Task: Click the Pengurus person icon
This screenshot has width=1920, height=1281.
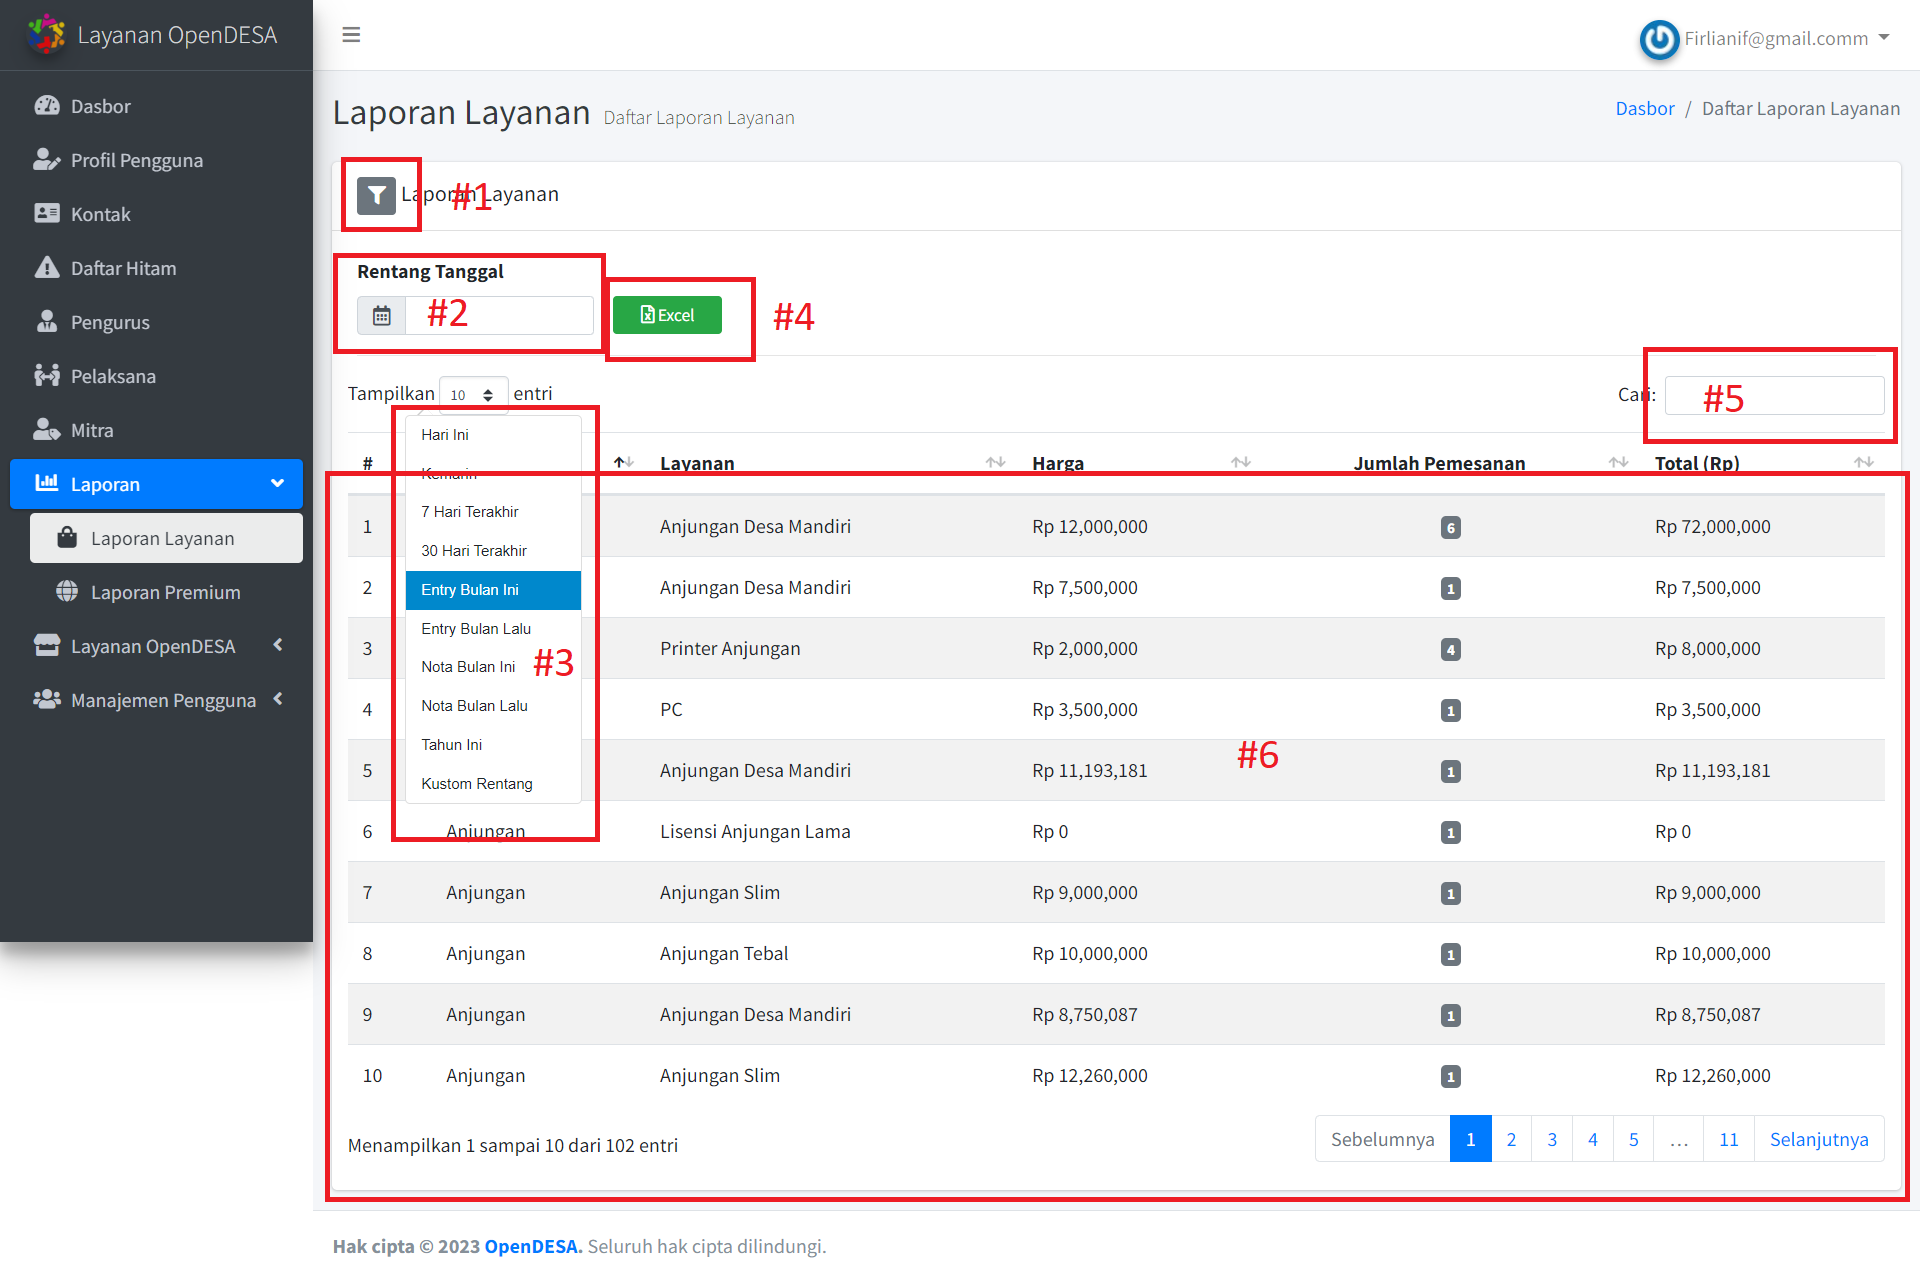Action: pyautogui.click(x=47, y=322)
